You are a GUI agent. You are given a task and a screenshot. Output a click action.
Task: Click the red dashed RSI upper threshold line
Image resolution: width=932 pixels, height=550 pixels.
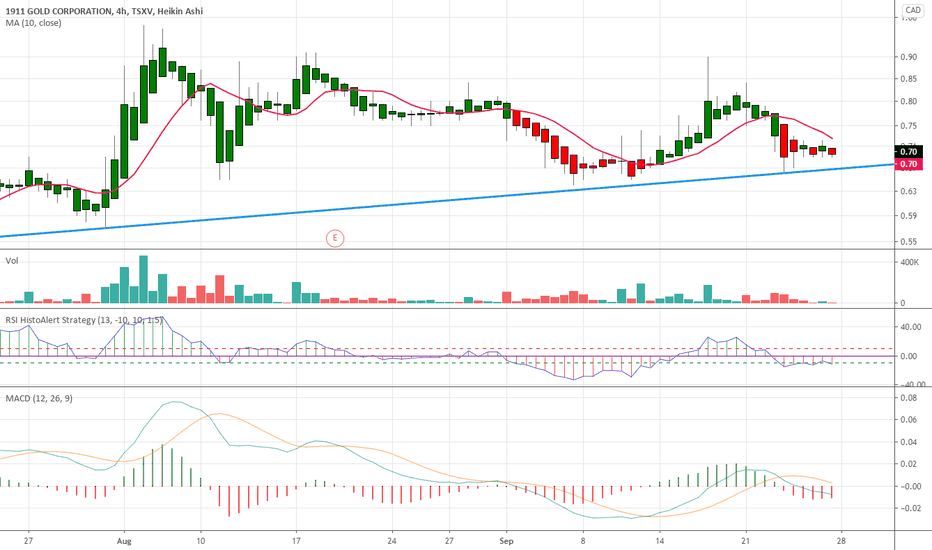pyautogui.click(x=446, y=348)
